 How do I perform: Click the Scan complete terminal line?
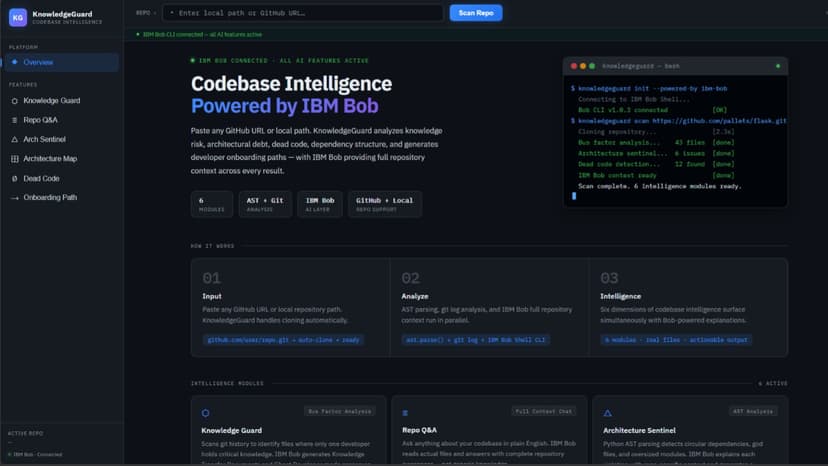coord(660,186)
